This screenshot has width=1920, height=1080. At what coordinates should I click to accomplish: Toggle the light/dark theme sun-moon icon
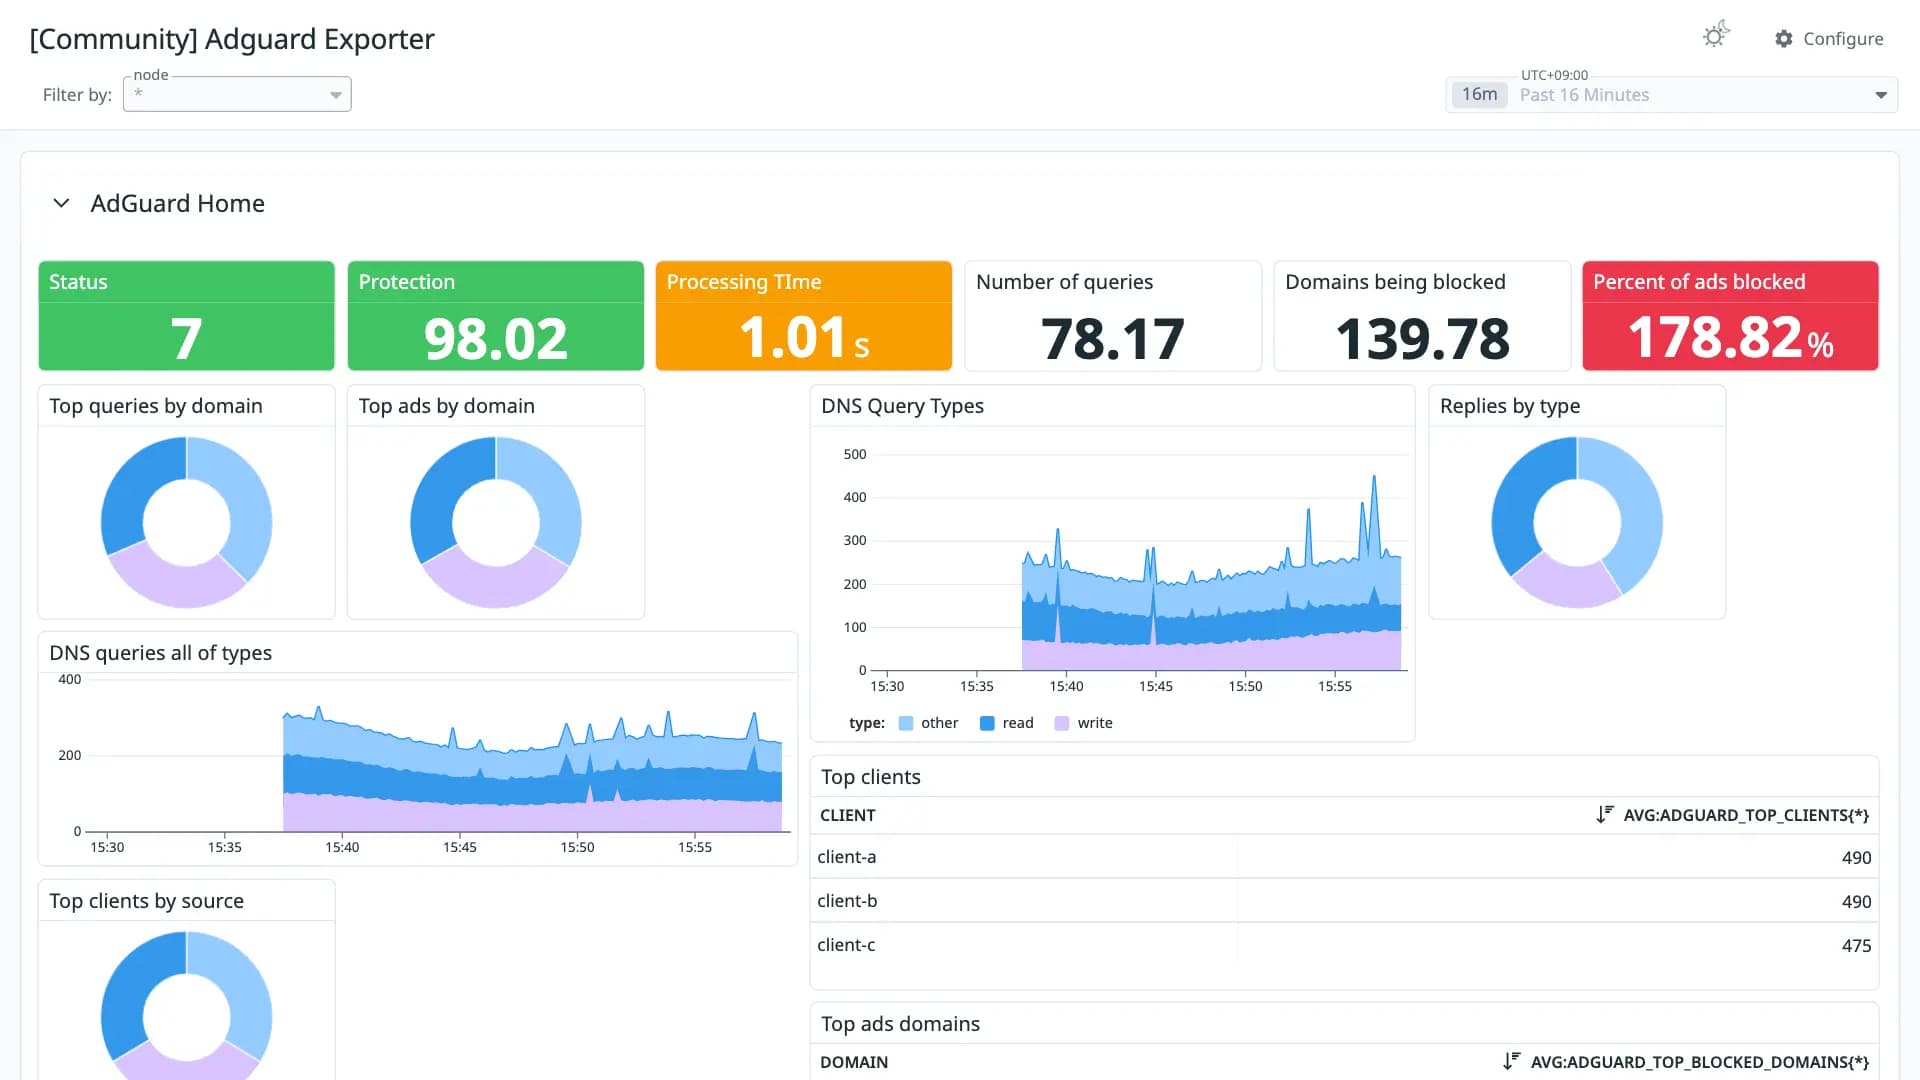point(1716,36)
